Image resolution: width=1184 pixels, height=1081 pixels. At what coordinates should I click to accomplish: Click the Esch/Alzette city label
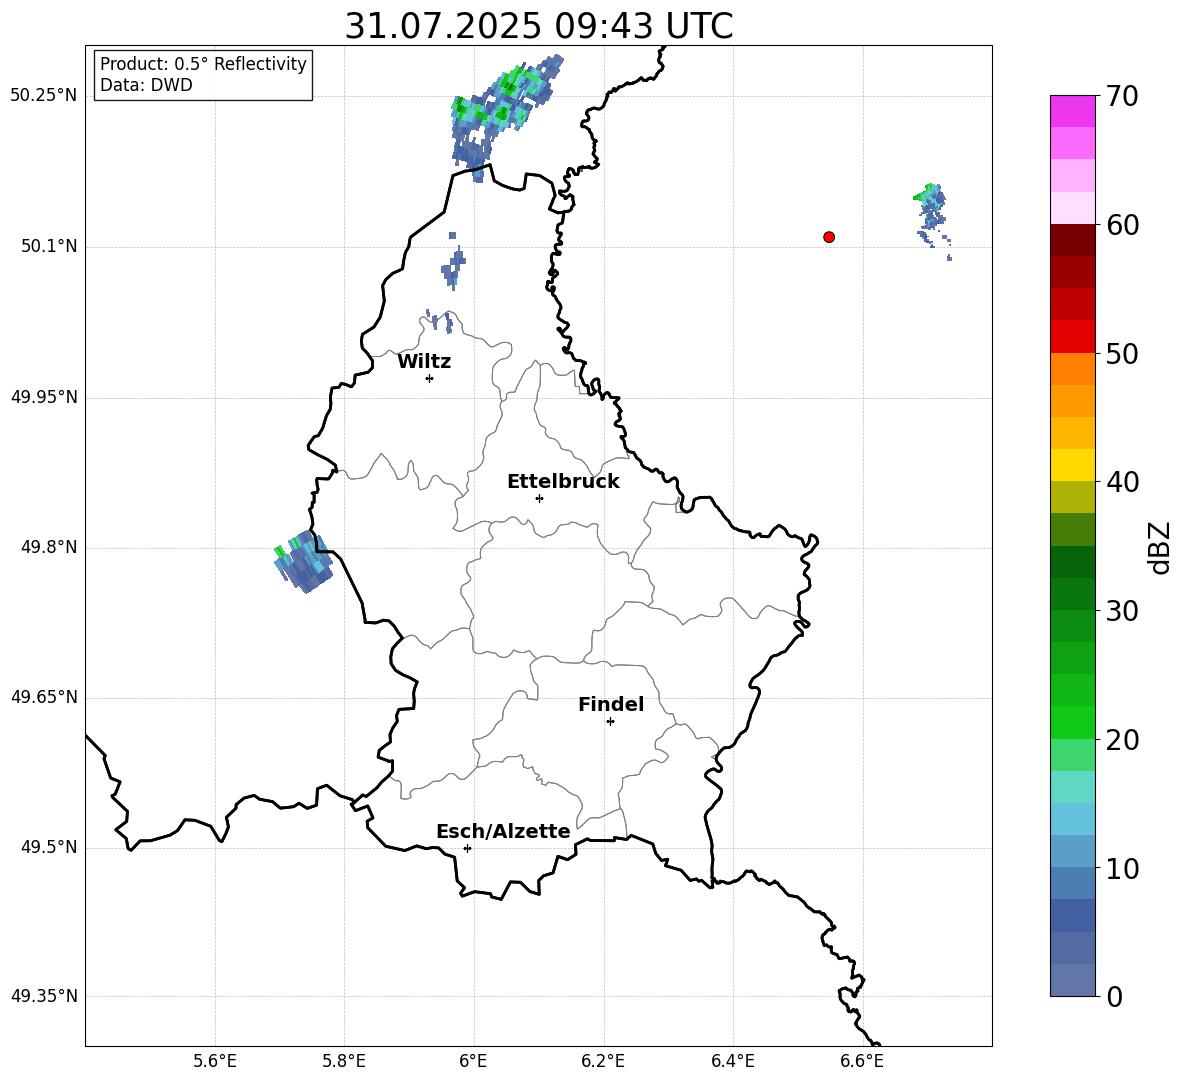(x=504, y=831)
